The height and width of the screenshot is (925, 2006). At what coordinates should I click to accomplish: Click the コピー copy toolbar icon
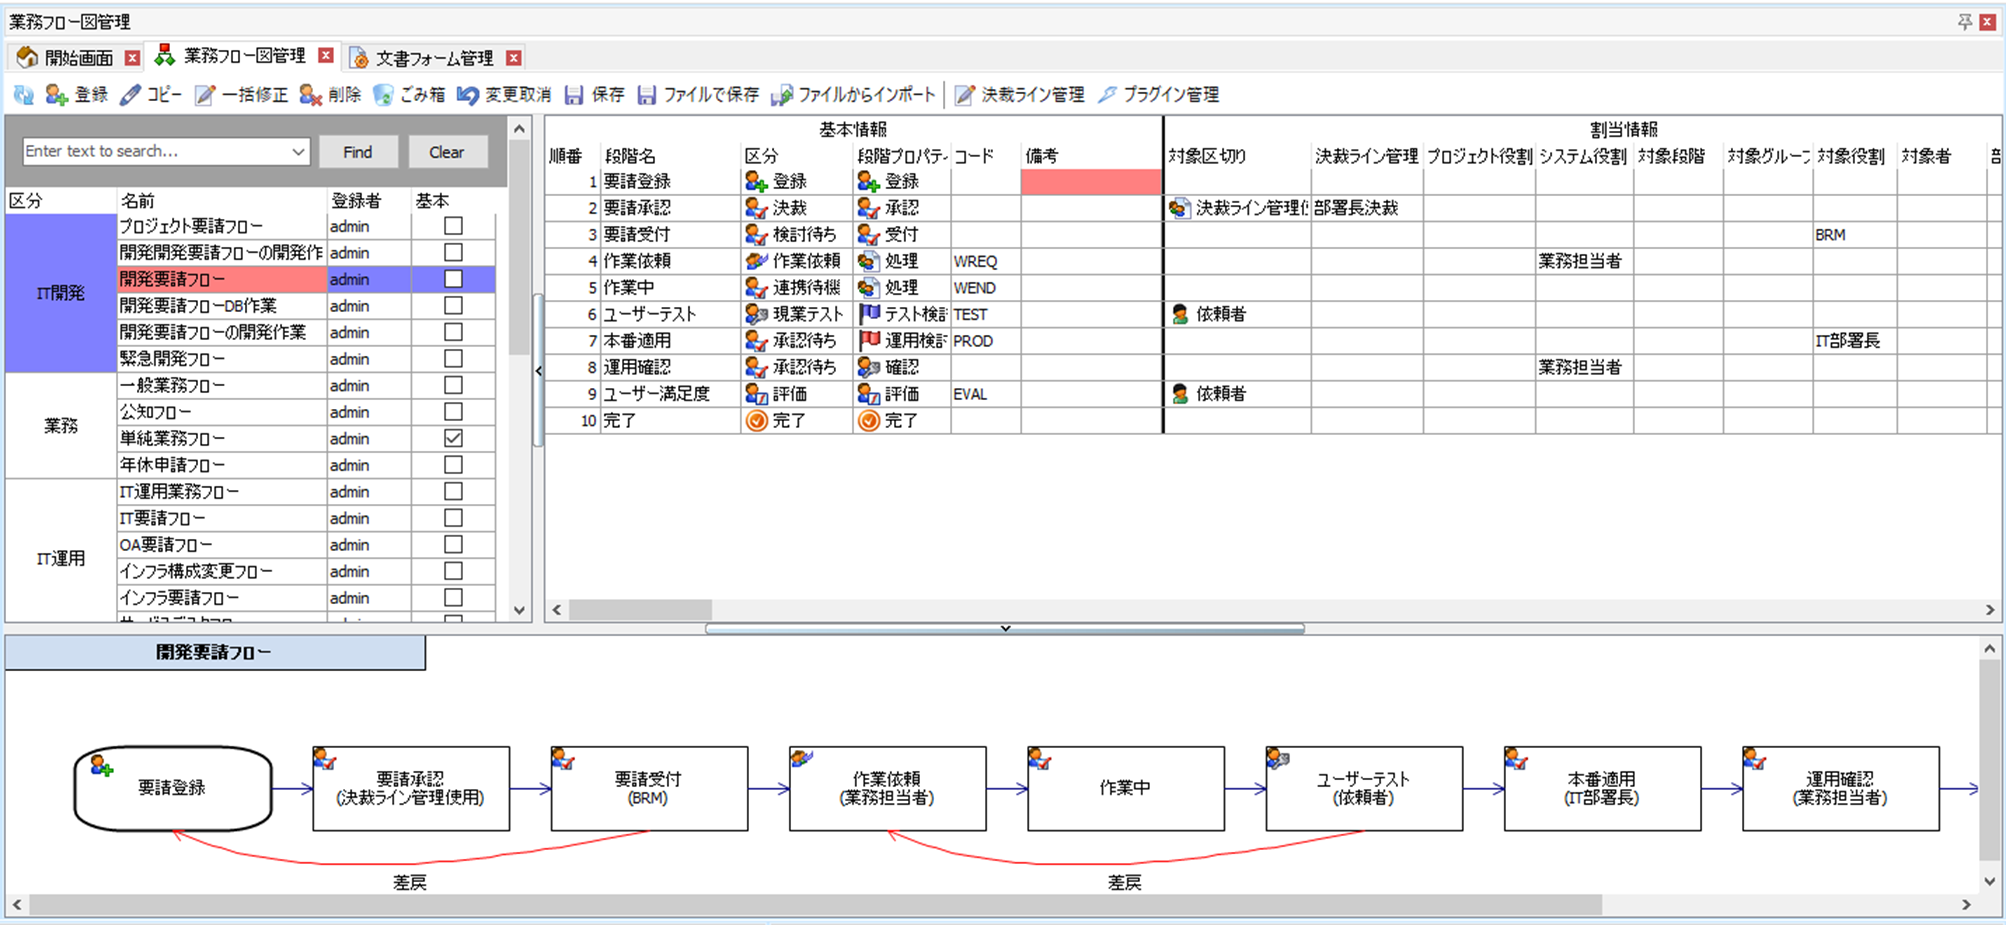(x=130, y=95)
